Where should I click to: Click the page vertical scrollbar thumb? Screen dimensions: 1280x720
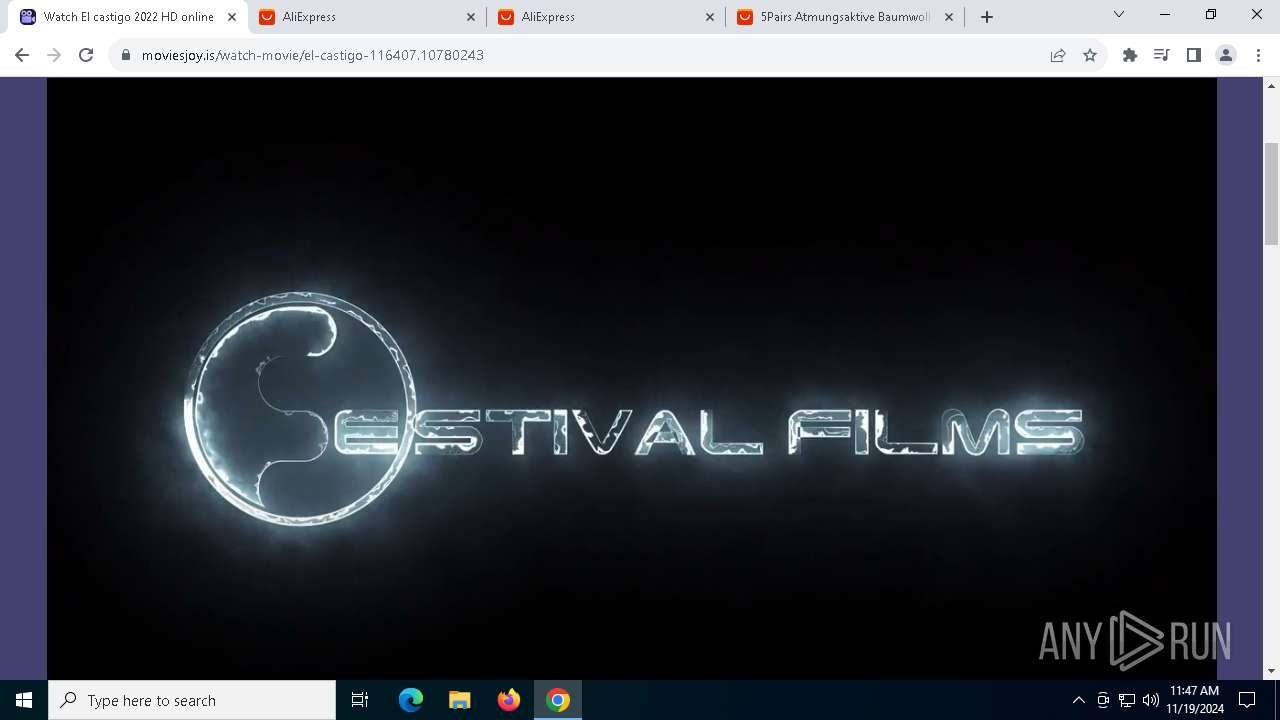coord(1272,193)
